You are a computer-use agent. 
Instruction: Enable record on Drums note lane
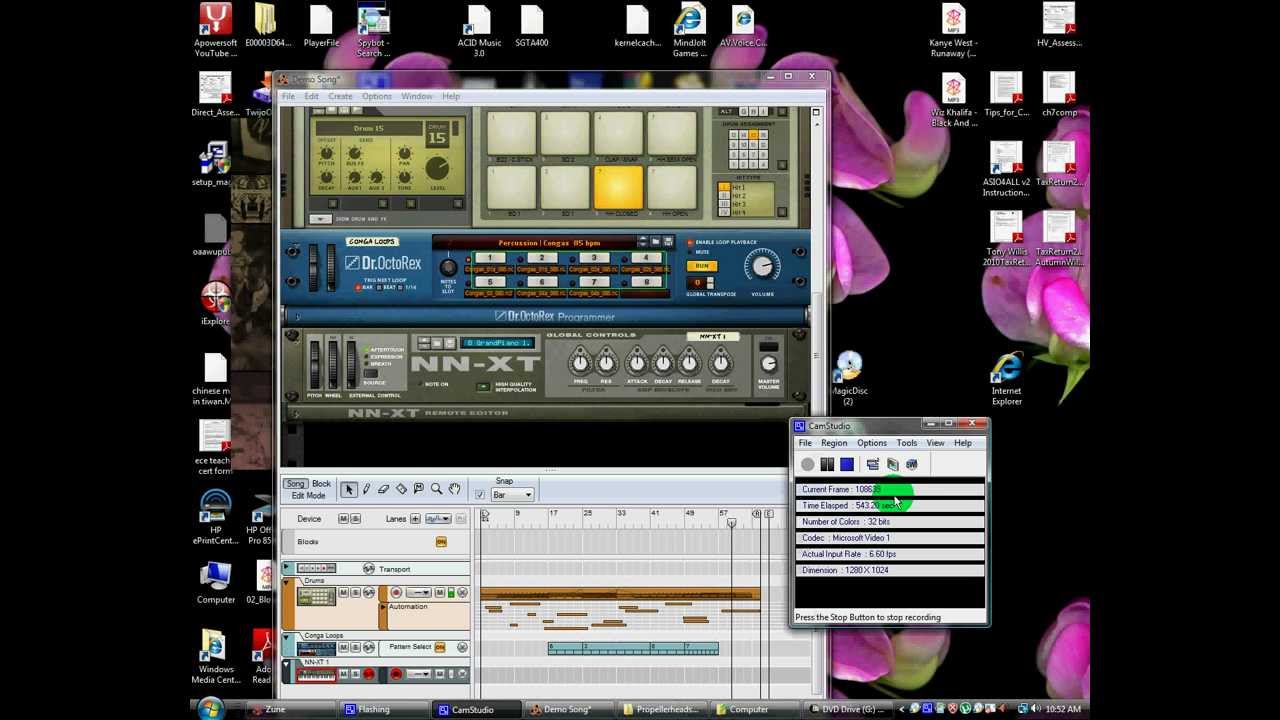[396, 593]
